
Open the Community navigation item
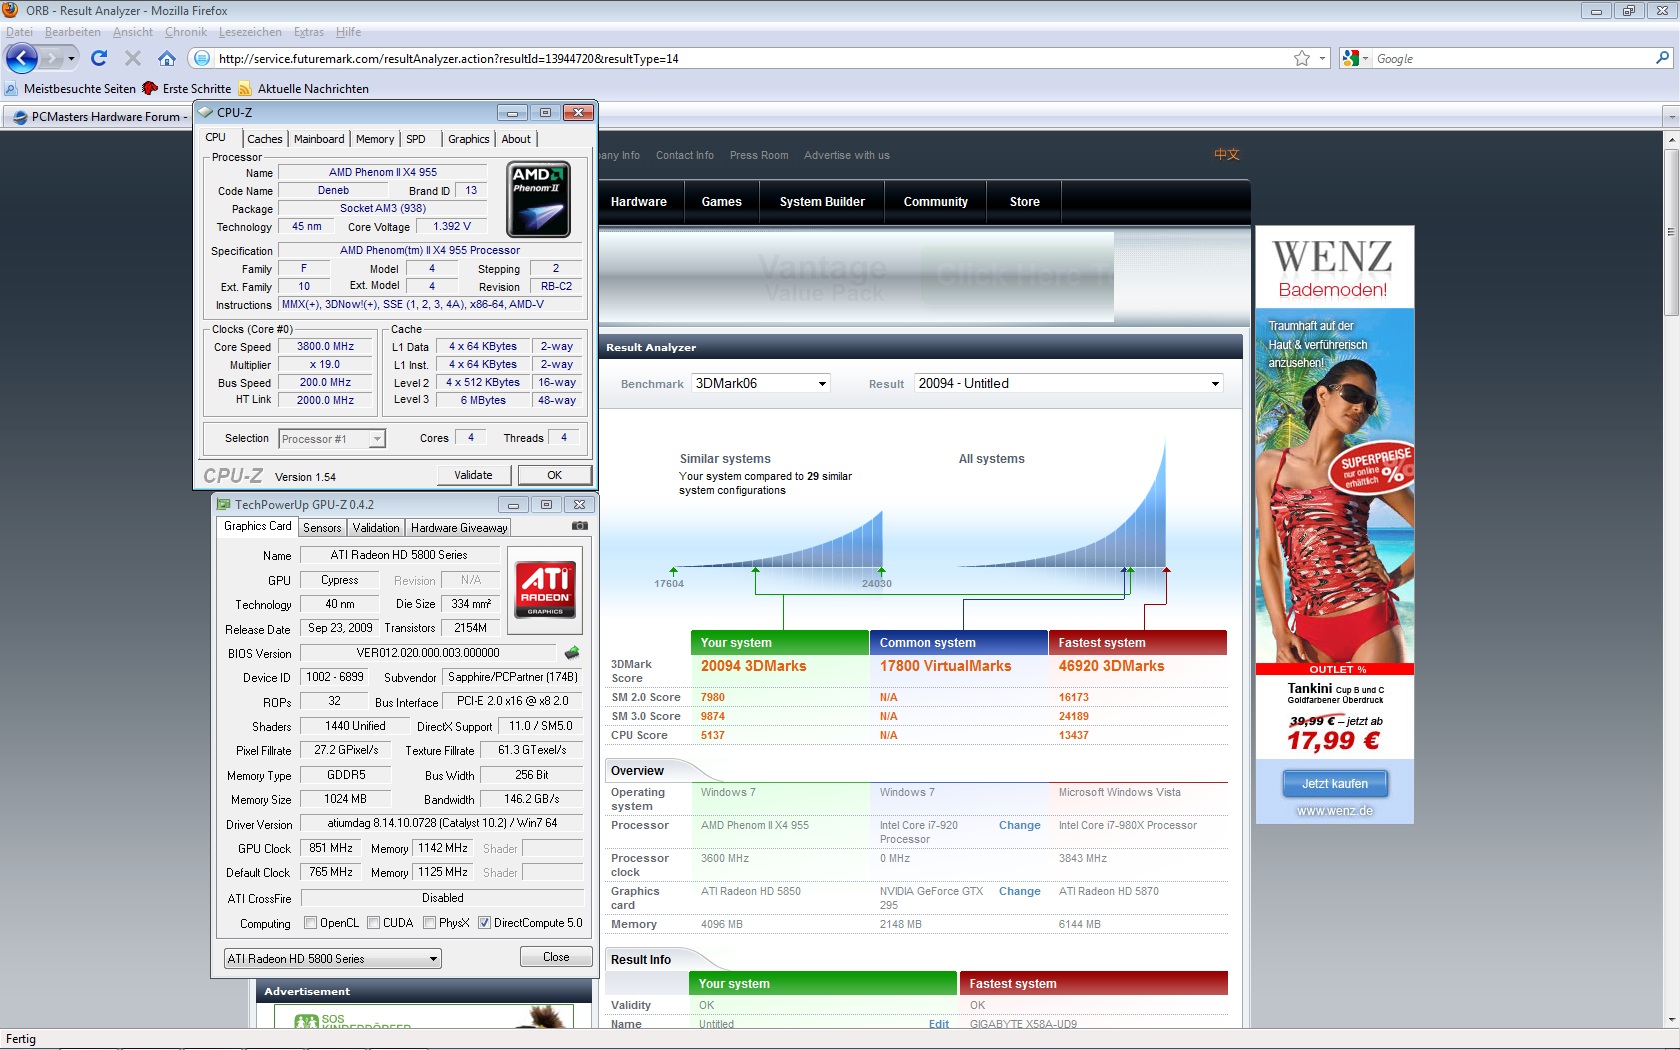(935, 202)
